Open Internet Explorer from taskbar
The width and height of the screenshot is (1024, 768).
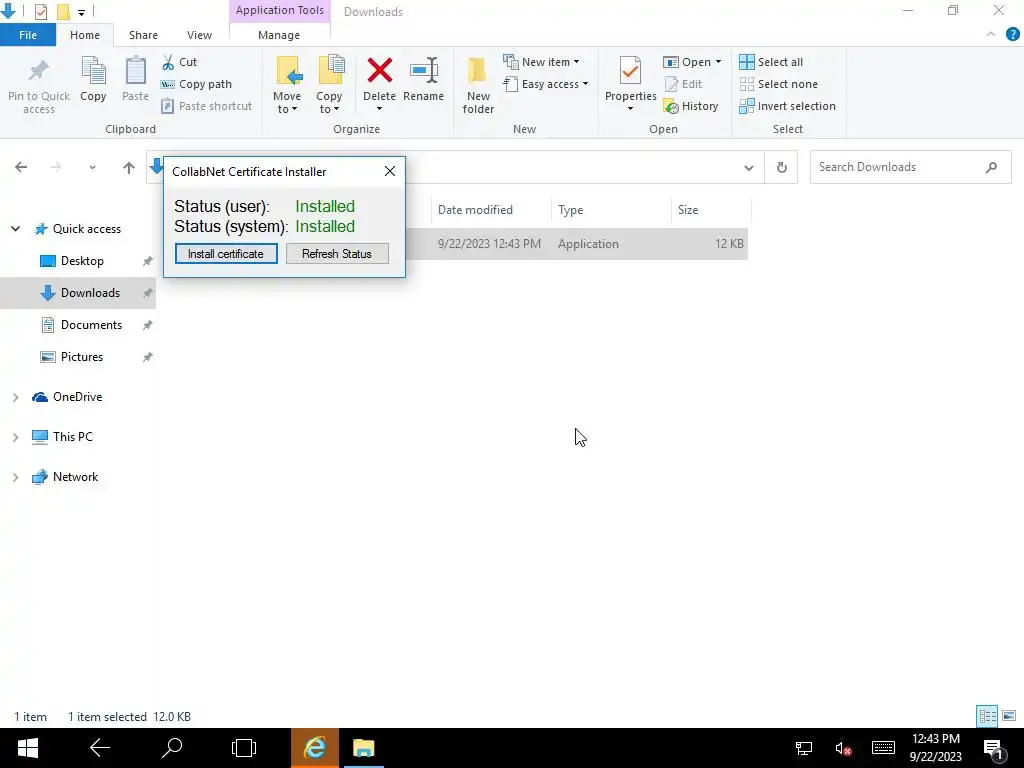(315, 748)
